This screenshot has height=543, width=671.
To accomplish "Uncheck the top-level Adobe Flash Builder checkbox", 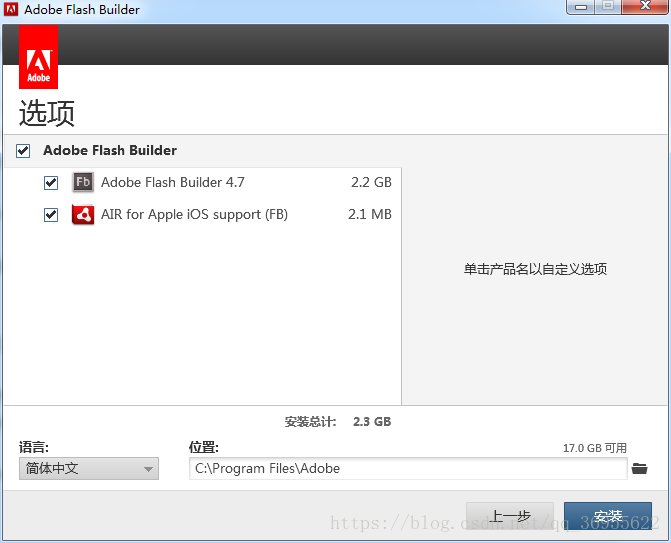I will [x=23, y=151].
